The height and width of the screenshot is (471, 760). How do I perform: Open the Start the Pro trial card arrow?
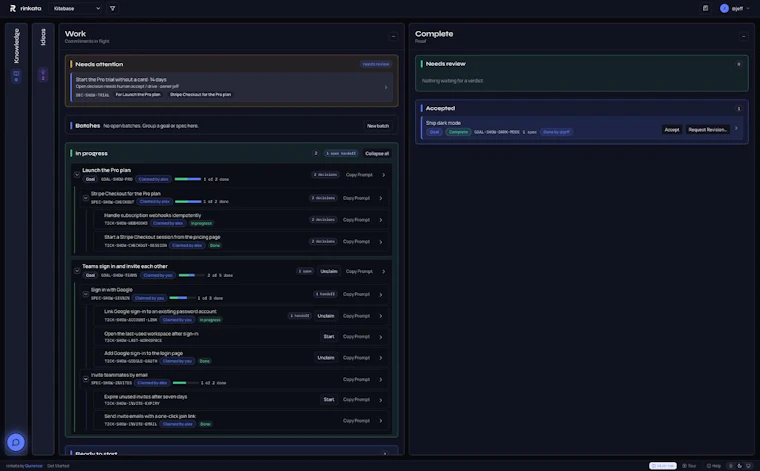point(386,87)
